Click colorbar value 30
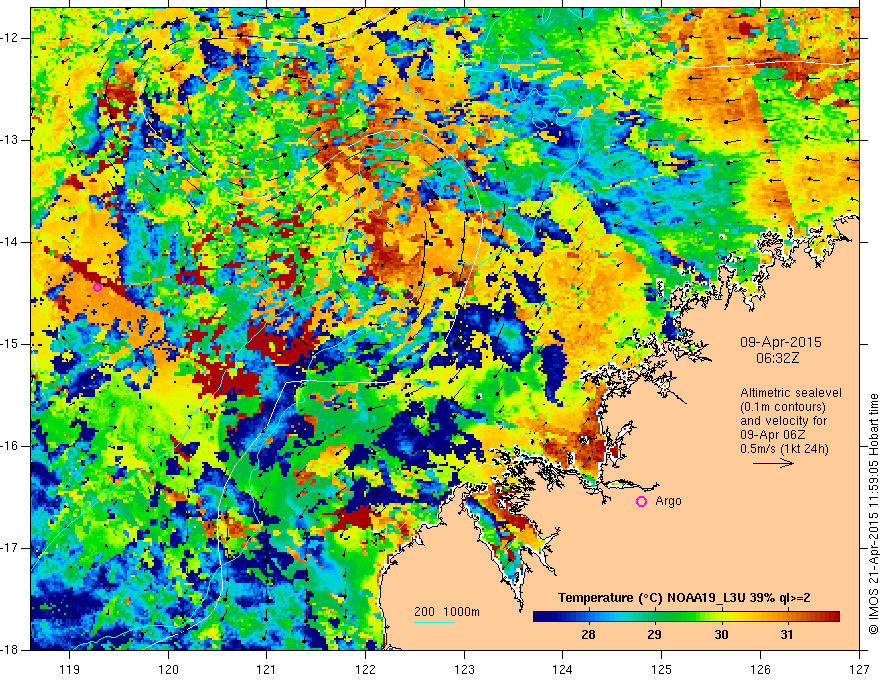 [x=721, y=635]
